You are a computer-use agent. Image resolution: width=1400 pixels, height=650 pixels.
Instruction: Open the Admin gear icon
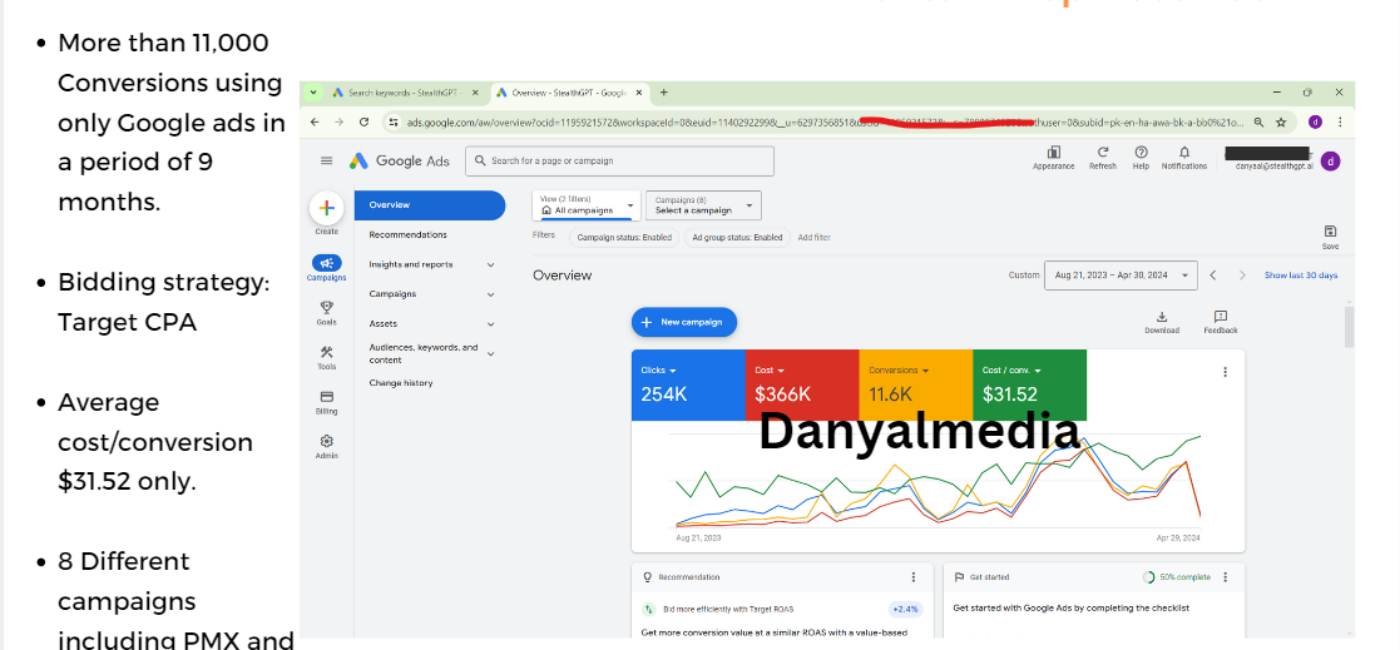click(326, 441)
